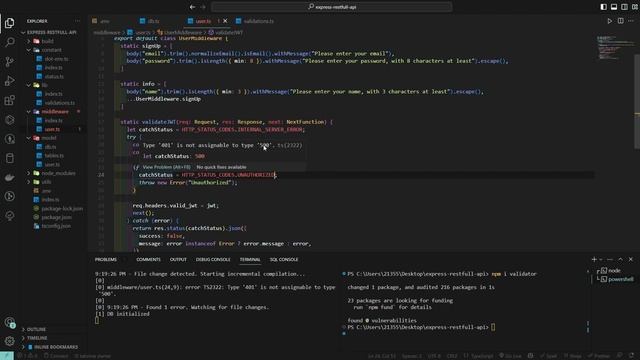Open the Manage gear settings icon

click(9, 341)
